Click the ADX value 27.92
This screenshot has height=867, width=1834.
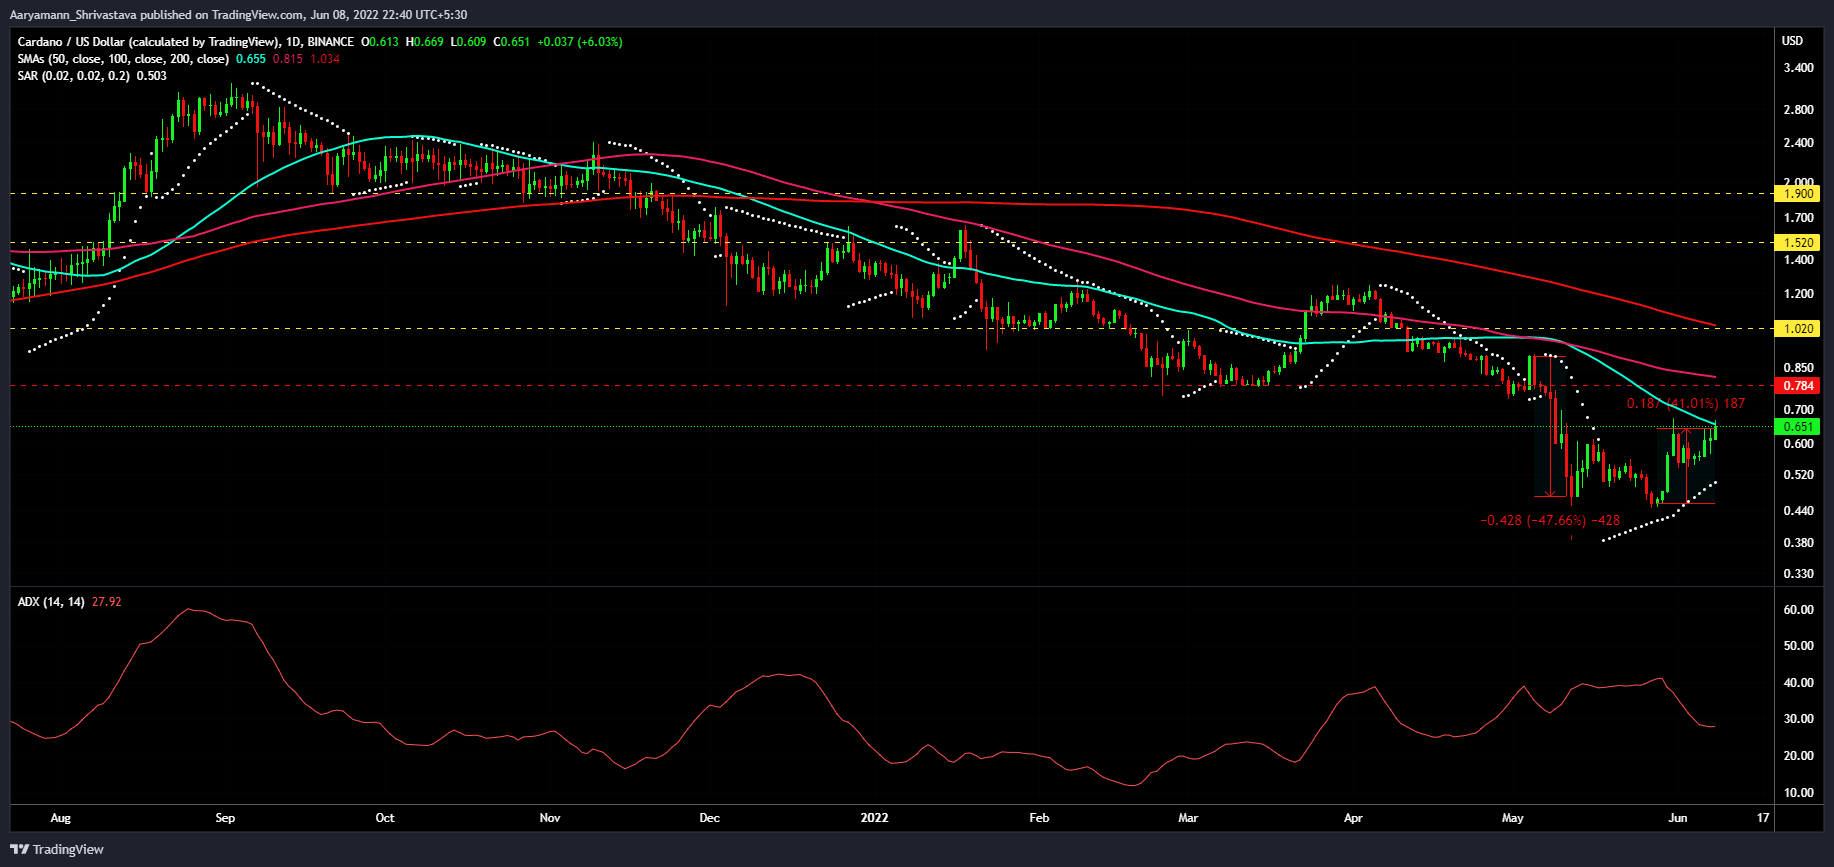tap(107, 602)
